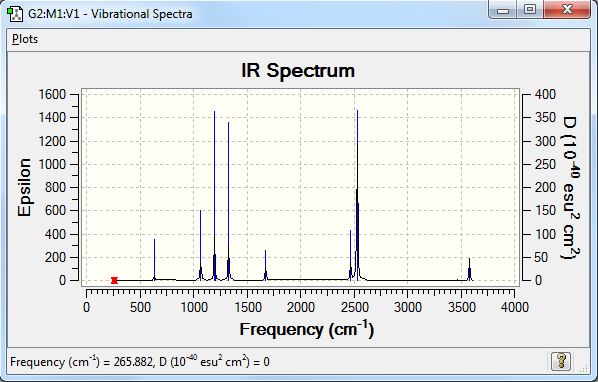This screenshot has height=382, width=598.
Task: Close the Vibrational Spectra window
Action: coord(567,10)
